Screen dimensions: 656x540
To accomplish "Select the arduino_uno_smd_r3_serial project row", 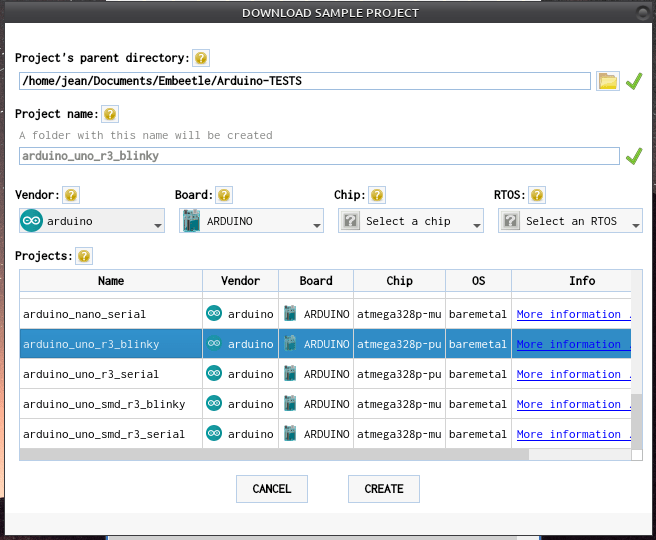I will (325, 434).
